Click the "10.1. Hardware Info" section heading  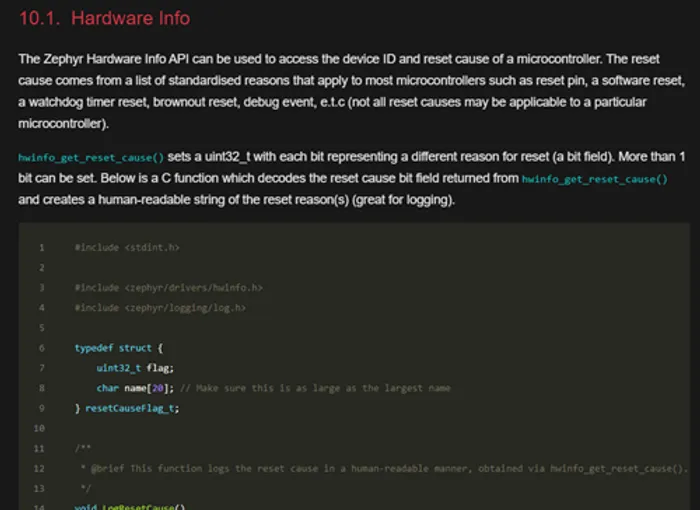point(104,18)
